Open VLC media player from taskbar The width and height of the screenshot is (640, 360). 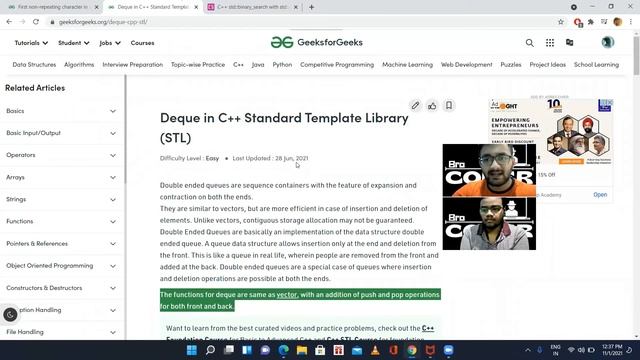pyautogui.click(x=375, y=350)
